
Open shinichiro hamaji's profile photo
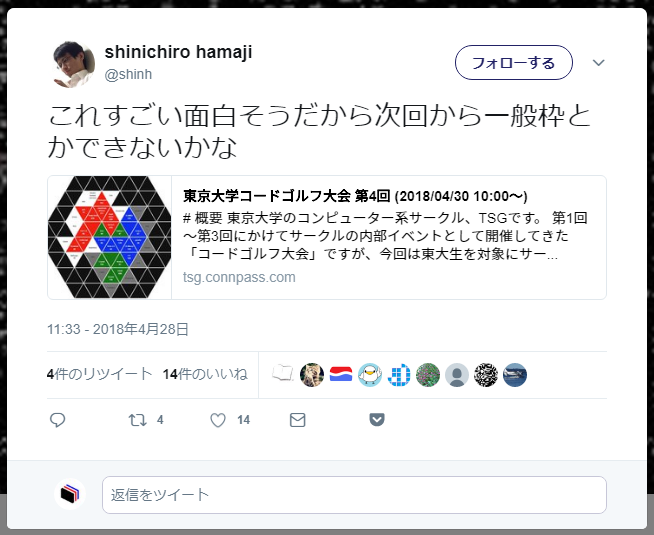(x=74, y=64)
